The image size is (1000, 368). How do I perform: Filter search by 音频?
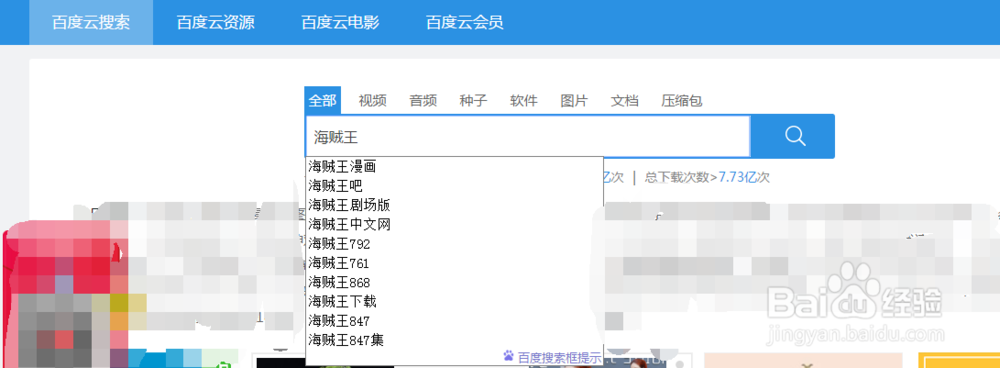pos(423,101)
